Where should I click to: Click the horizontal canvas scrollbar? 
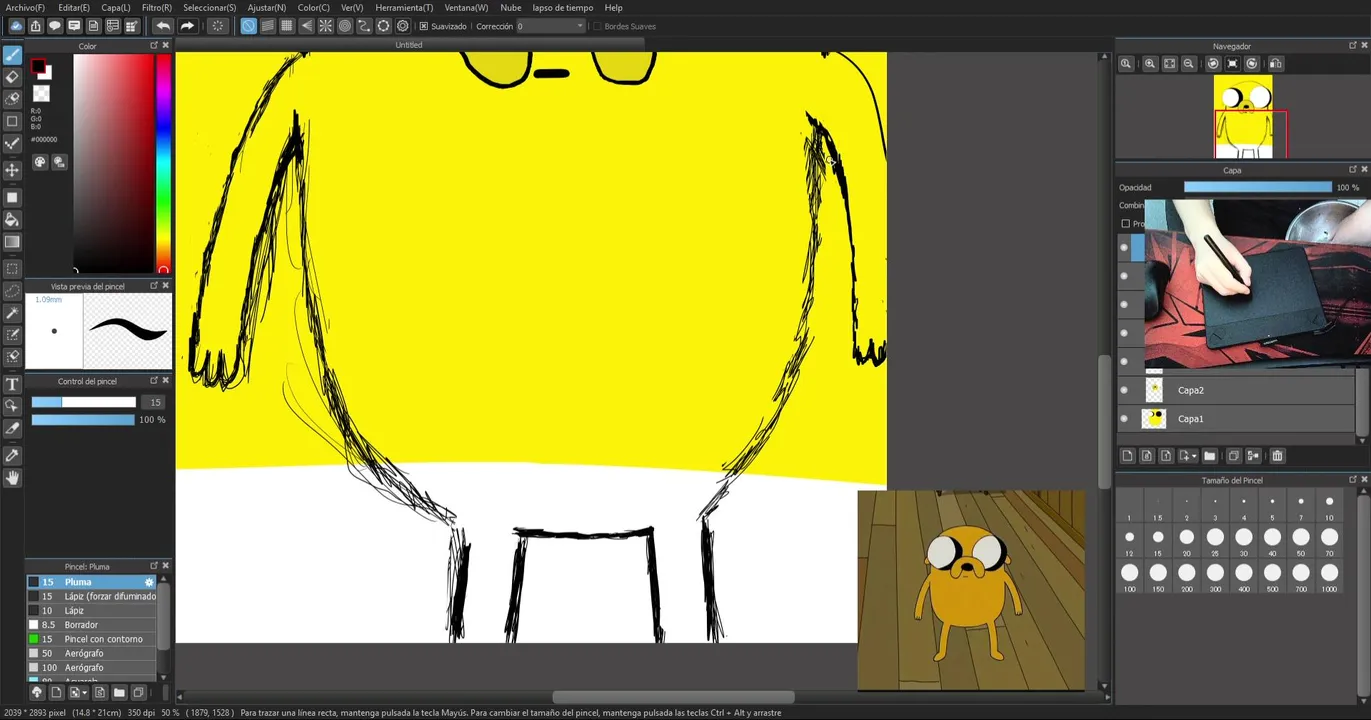(x=673, y=697)
